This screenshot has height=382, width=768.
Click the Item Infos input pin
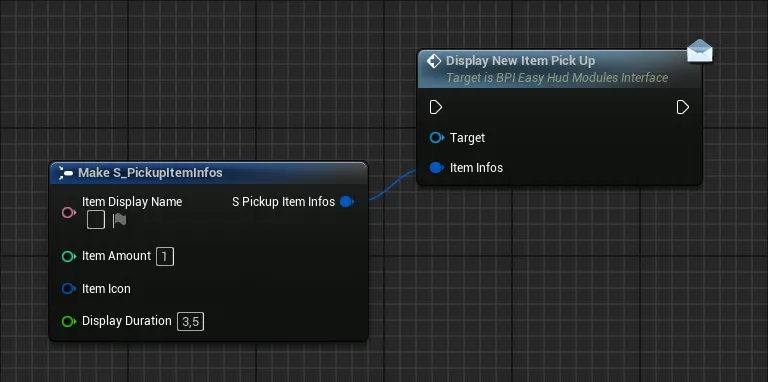click(x=436, y=167)
